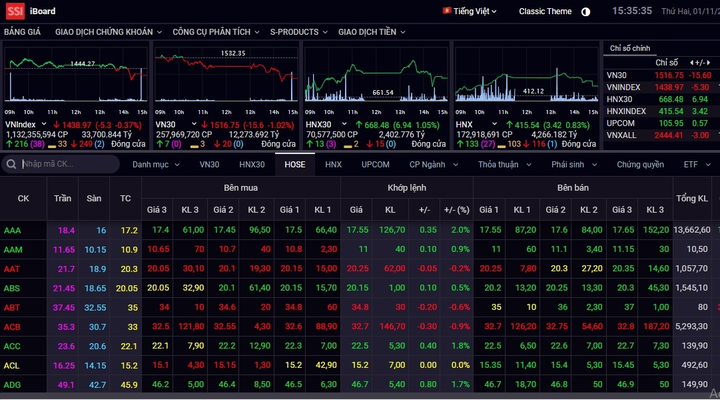Toggle the dark/light theme contrast icon

click(586, 11)
